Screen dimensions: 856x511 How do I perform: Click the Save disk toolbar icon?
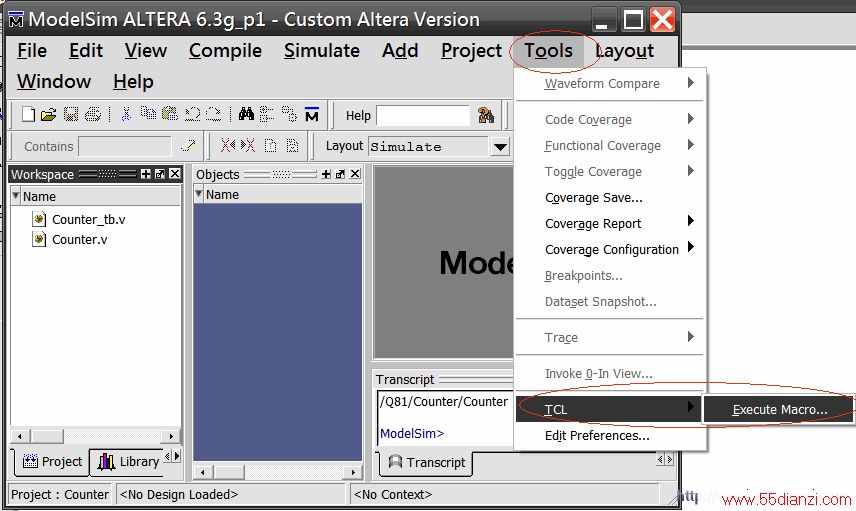[71, 114]
